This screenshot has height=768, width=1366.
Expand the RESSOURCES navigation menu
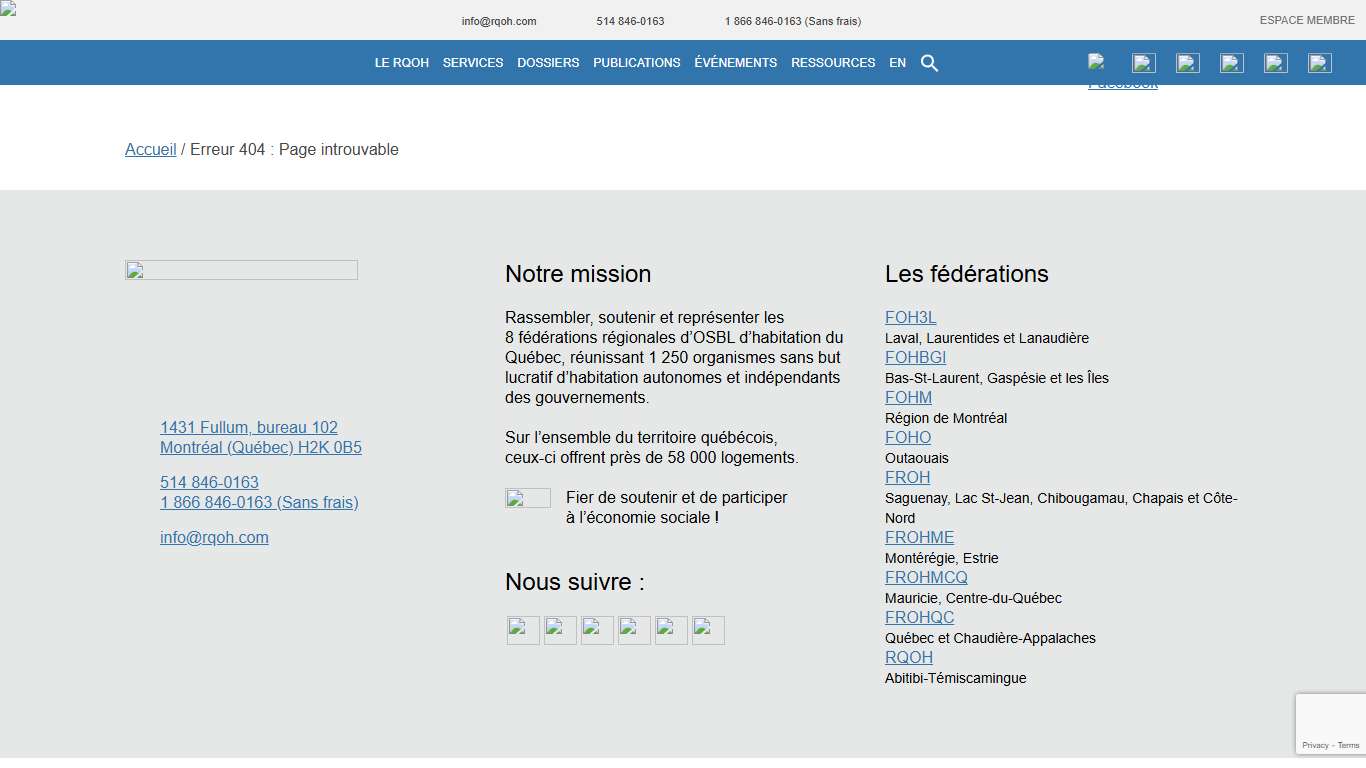[x=833, y=62]
